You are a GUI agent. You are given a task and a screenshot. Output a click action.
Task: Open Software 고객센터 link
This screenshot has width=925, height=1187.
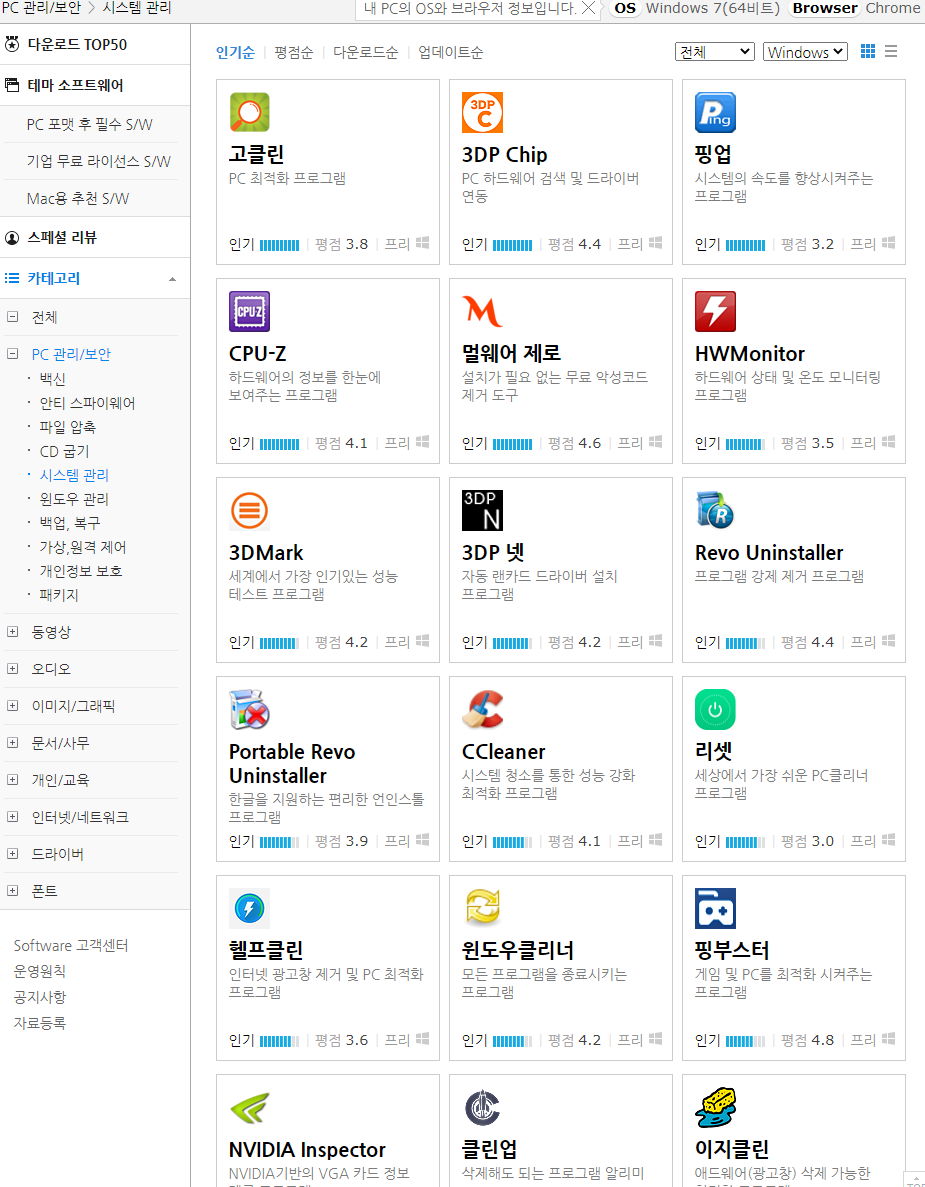click(x=71, y=946)
